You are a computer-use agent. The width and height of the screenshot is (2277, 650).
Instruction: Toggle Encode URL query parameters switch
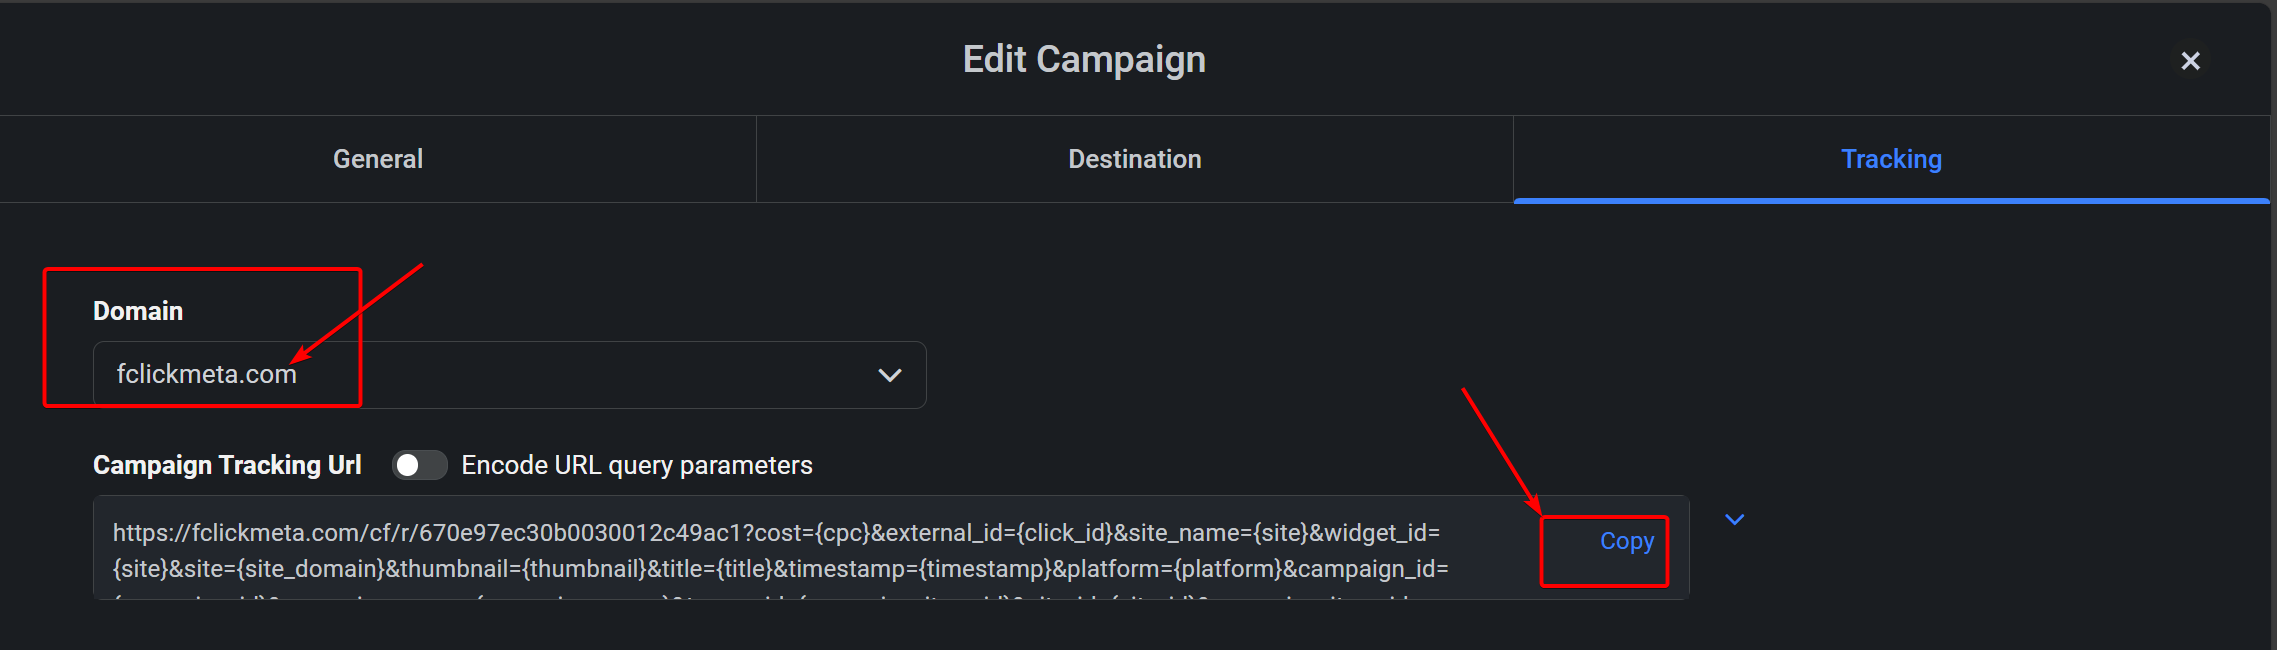pyautogui.click(x=419, y=465)
